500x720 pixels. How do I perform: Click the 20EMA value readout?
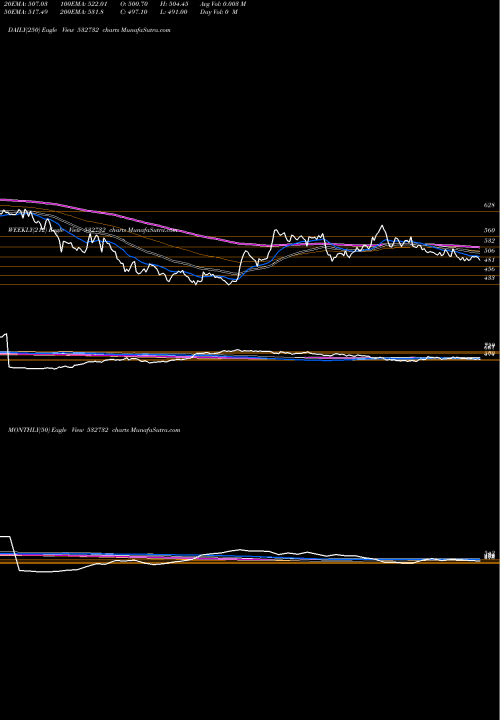point(26,4)
